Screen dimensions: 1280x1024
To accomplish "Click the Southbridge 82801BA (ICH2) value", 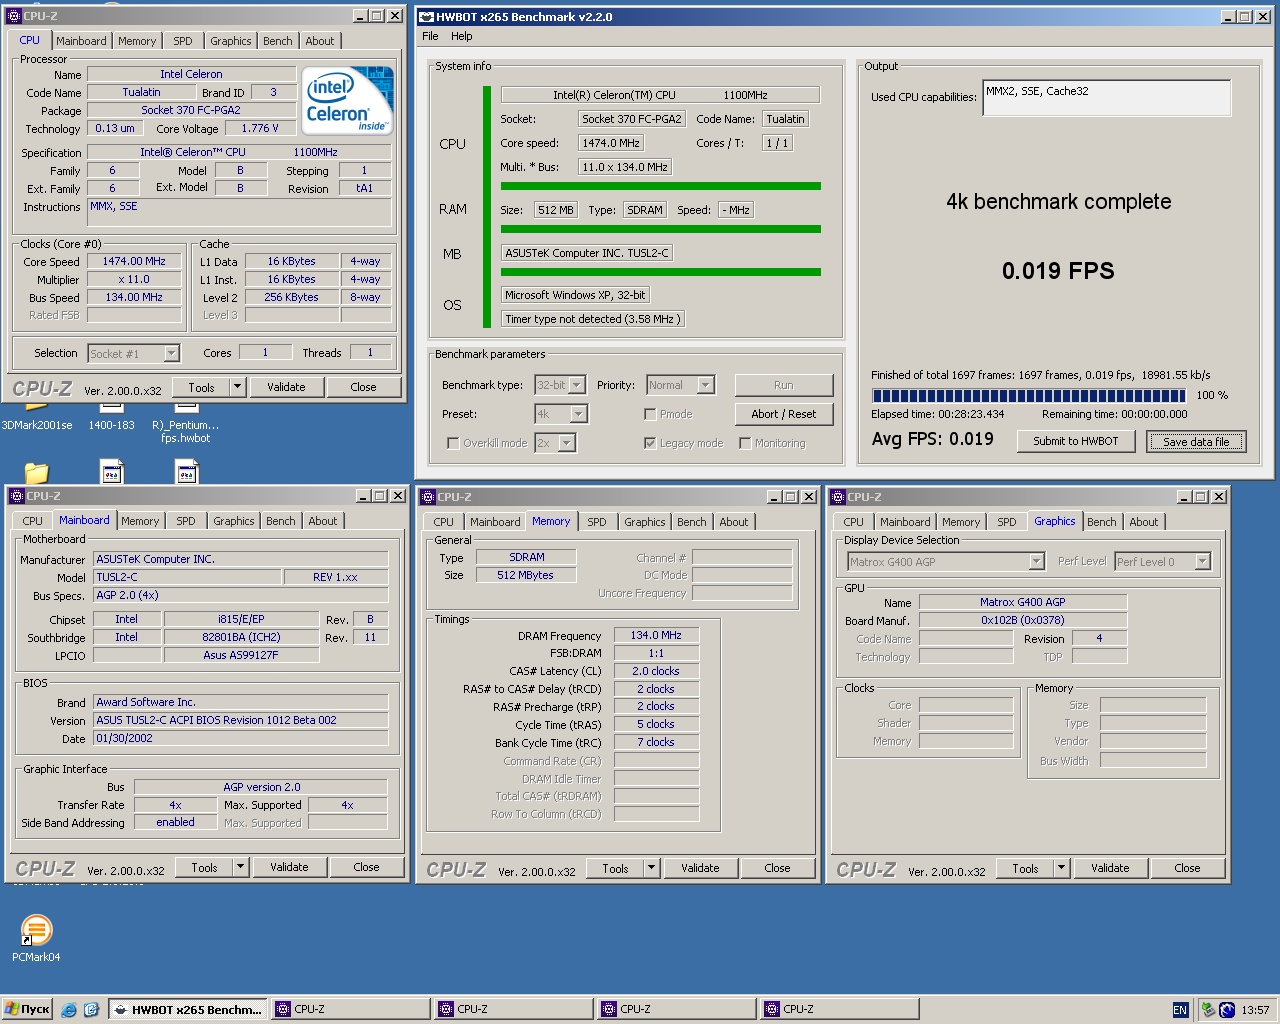I will 241,637.
